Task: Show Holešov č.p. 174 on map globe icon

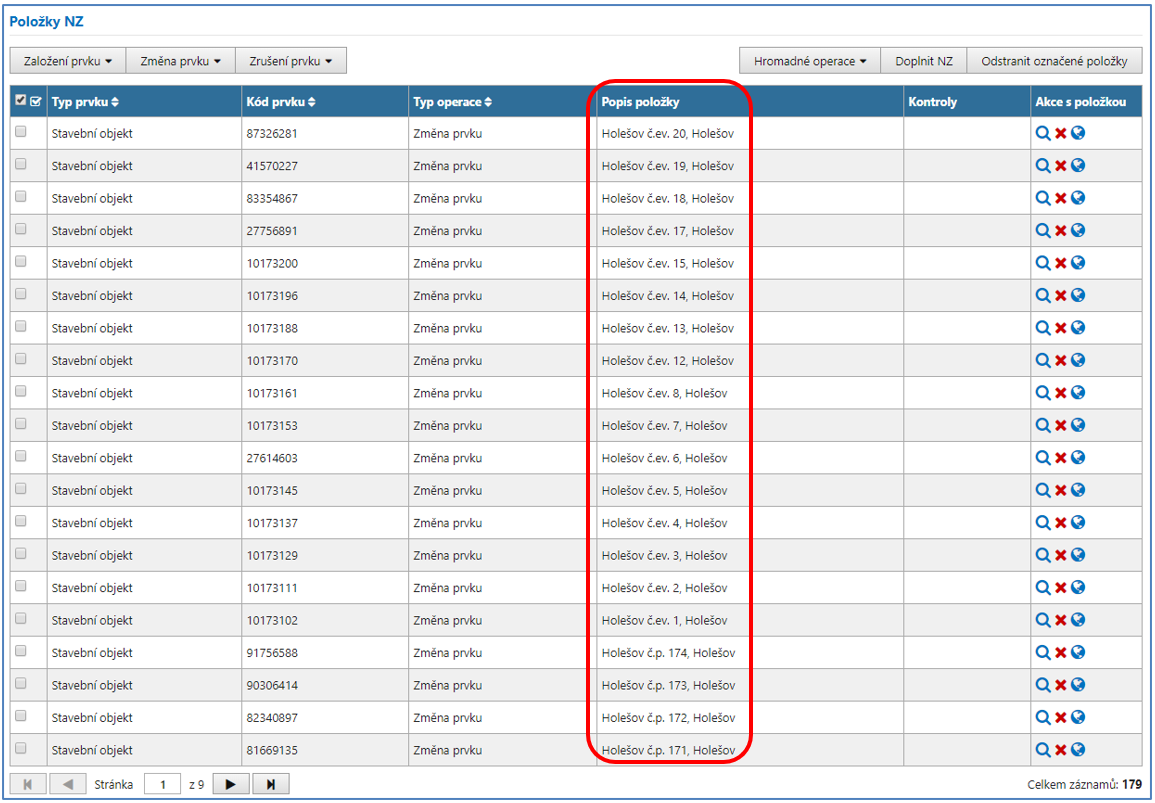Action: click(x=1078, y=653)
